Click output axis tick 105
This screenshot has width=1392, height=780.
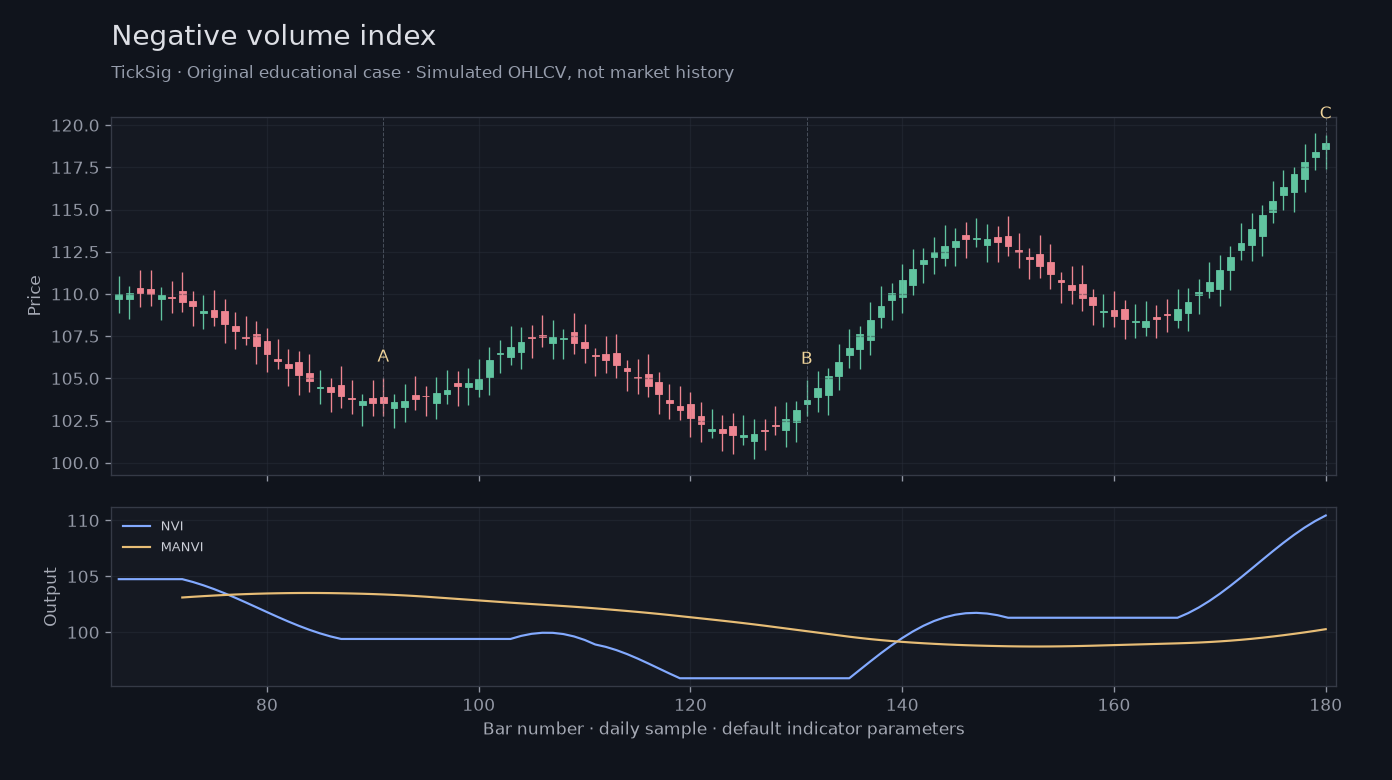(x=85, y=577)
